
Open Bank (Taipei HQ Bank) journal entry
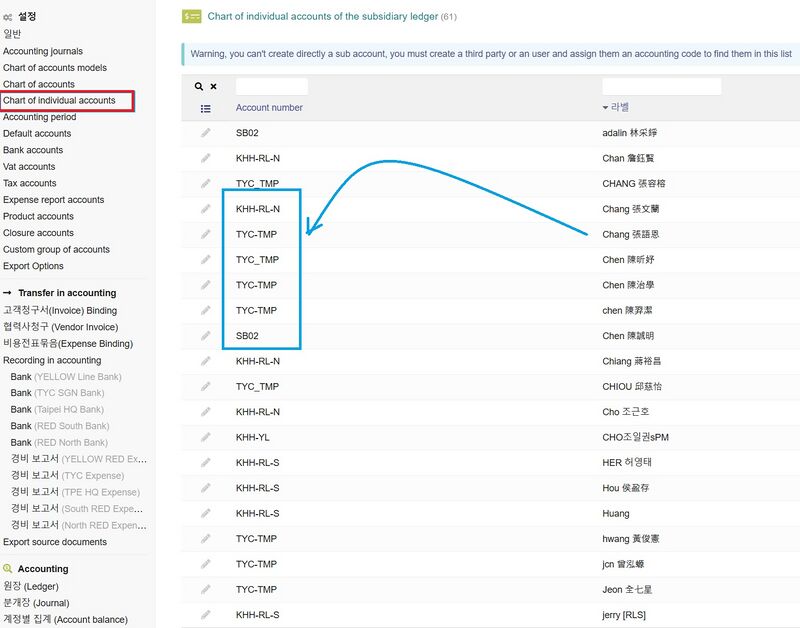coord(57,410)
